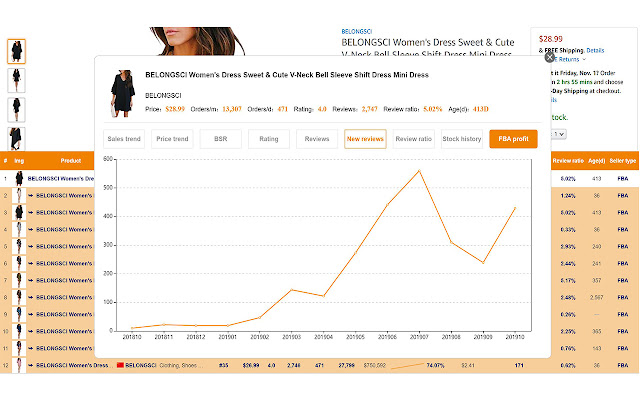Screen dimensions: 640x400
Task: Open the quantity dropdown
Action: tap(559, 134)
